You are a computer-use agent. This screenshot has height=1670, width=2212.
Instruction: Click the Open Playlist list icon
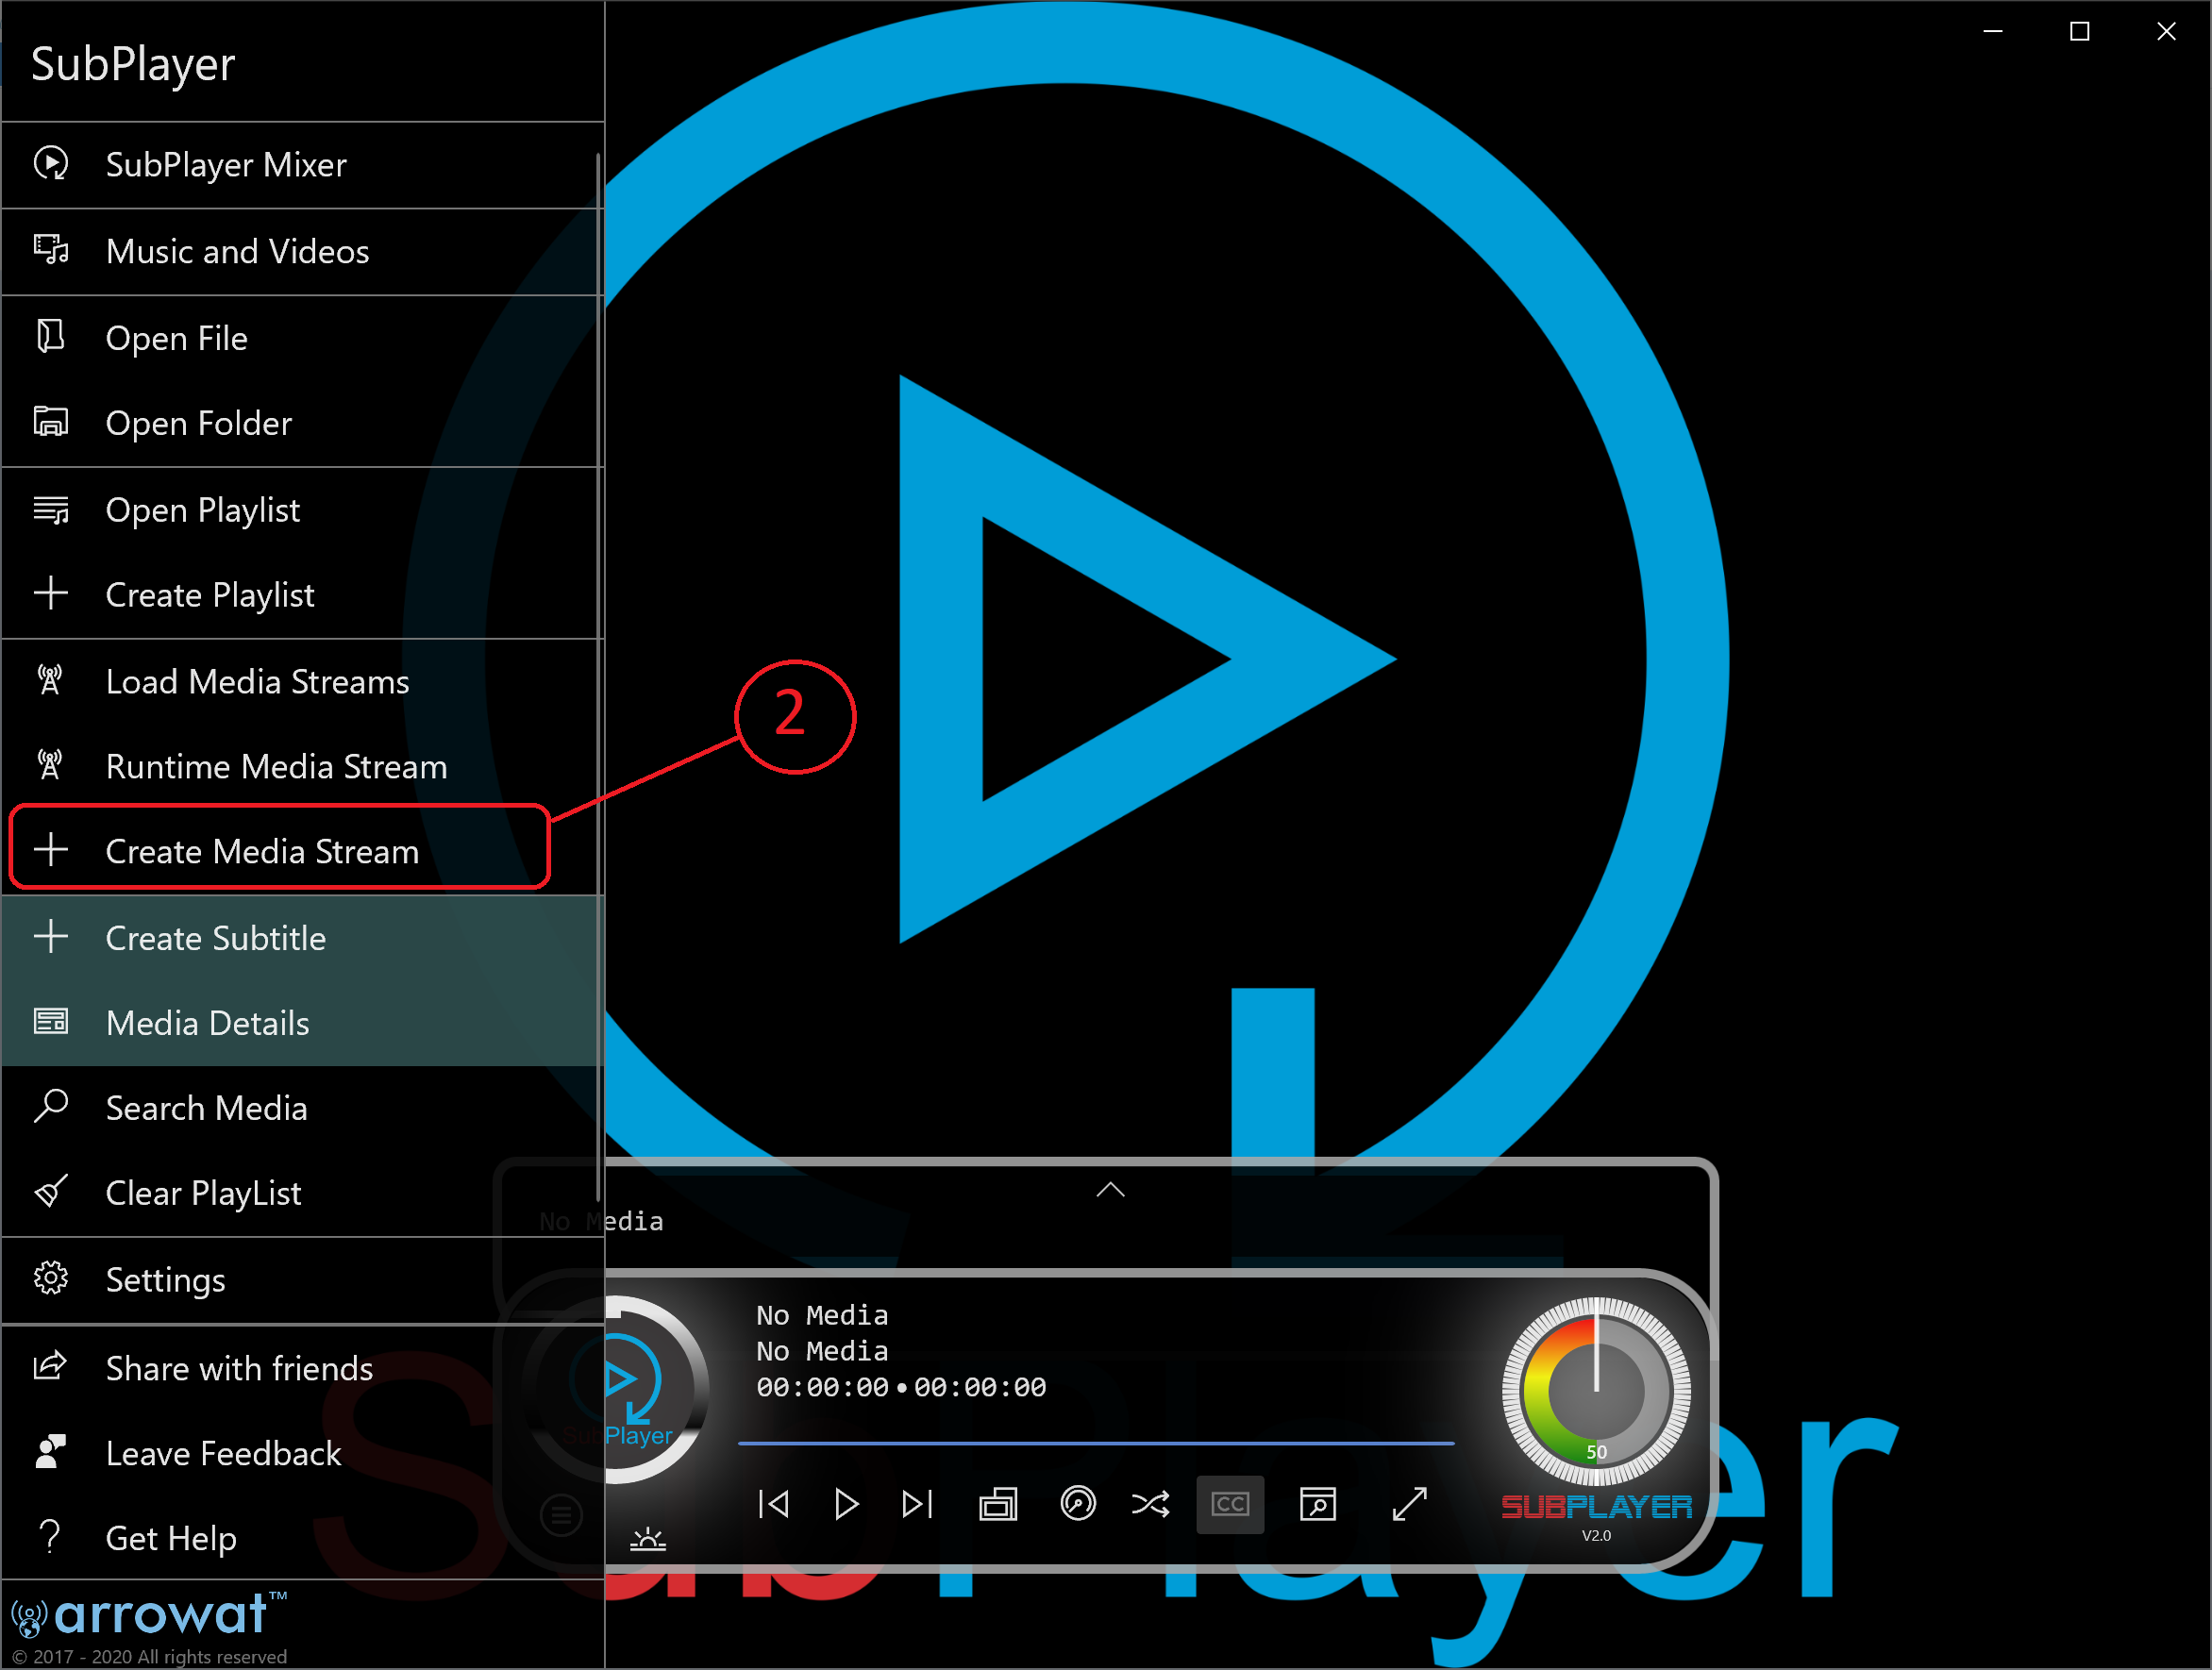[51, 509]
